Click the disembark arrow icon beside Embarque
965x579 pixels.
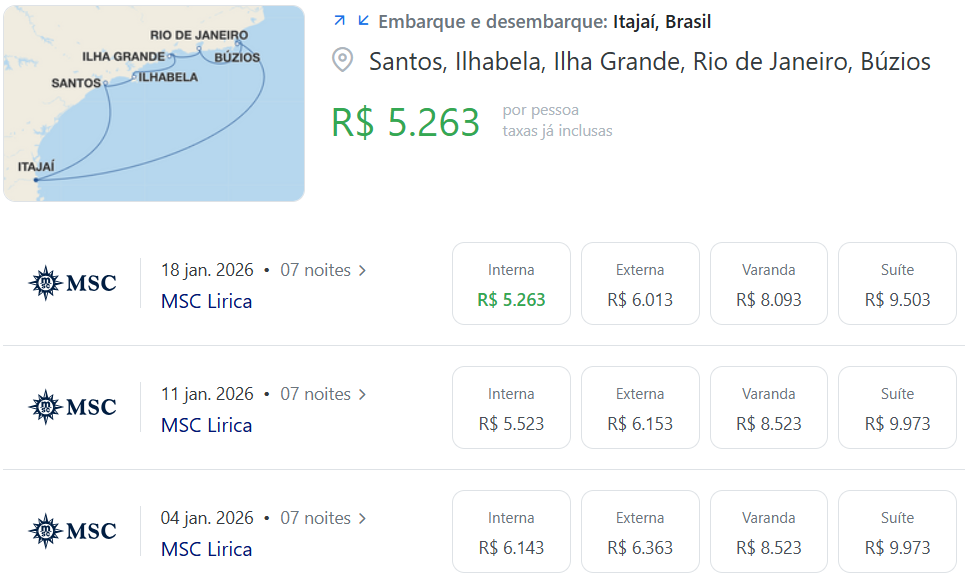363,20
